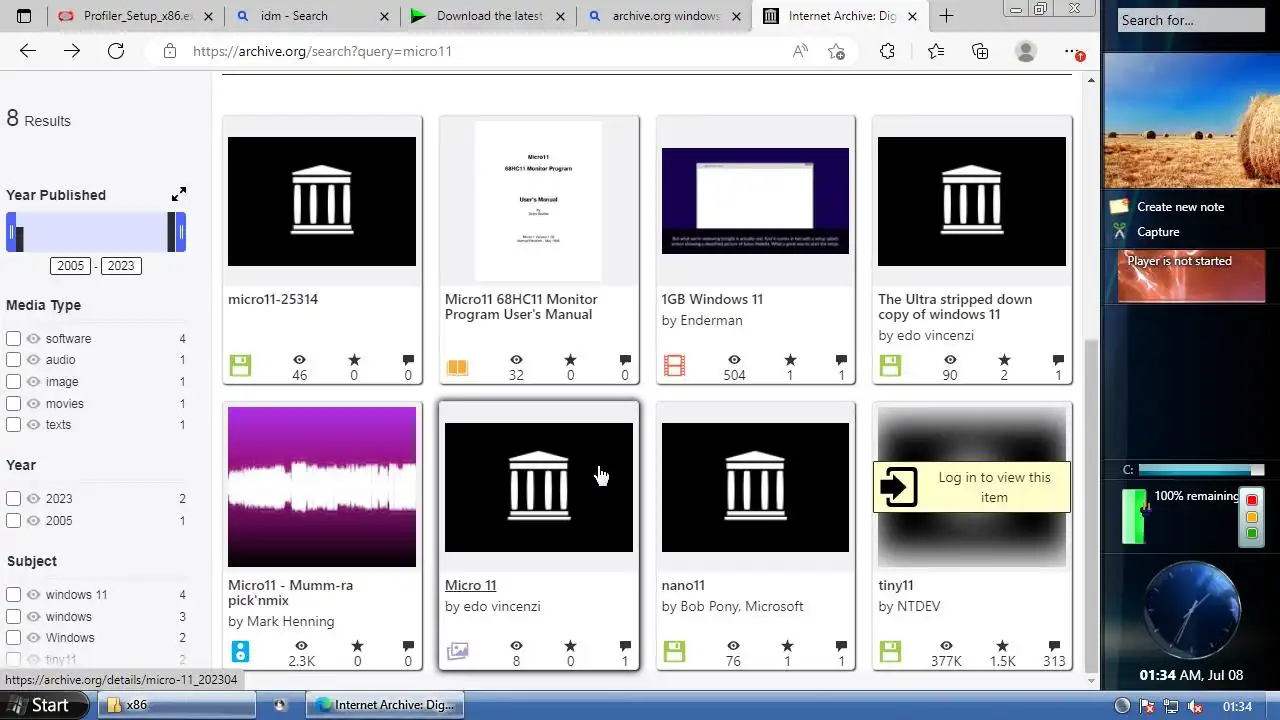
Task: Click the 2023 end year field
Action: (121, 266)
